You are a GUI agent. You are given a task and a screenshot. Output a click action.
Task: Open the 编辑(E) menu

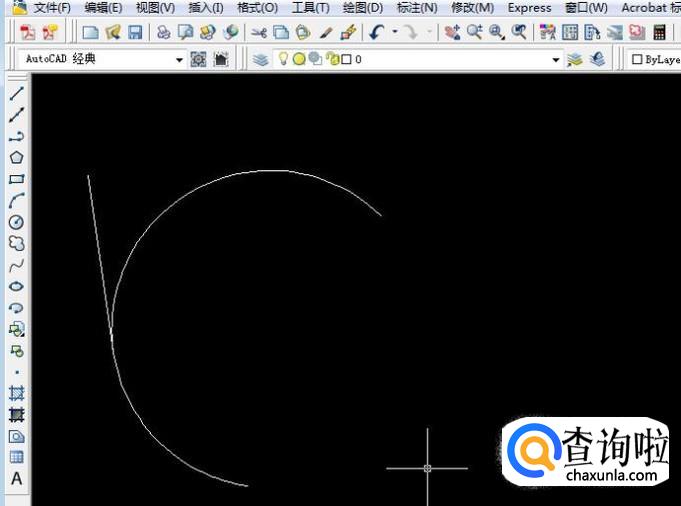pos(103,8)
